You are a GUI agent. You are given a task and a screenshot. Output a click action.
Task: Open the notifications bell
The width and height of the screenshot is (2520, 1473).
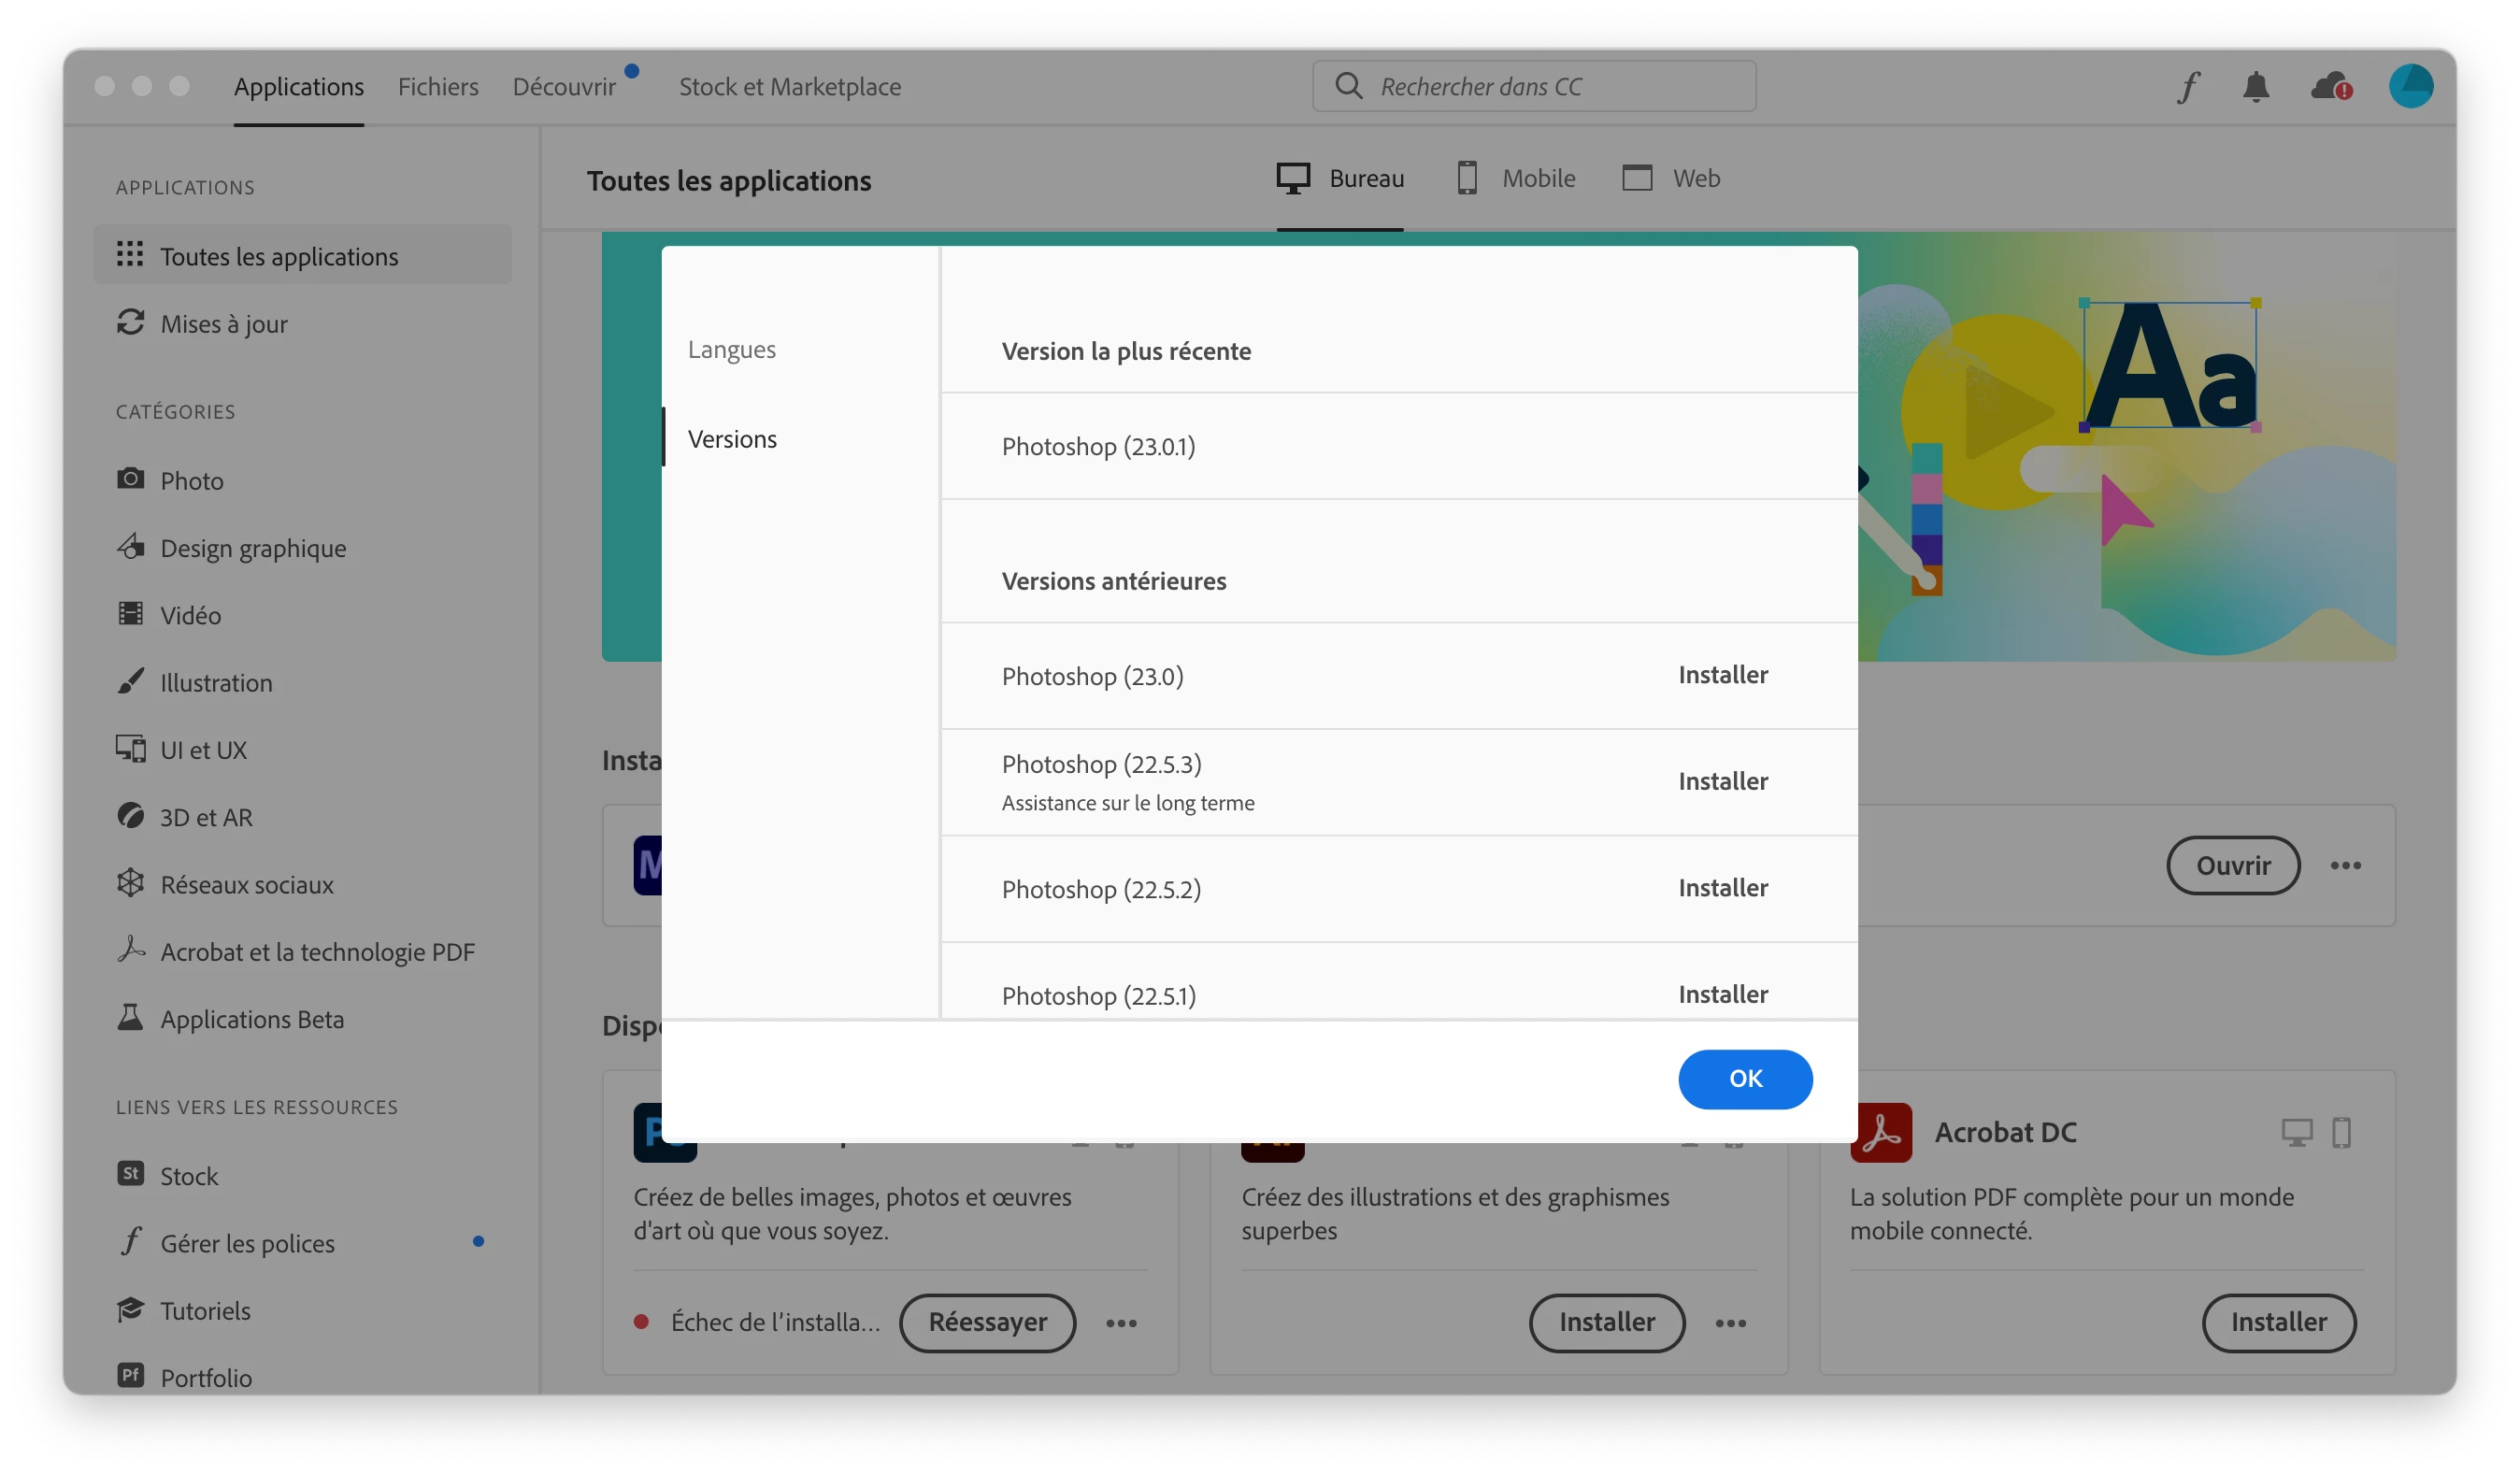[x=2255, y=87]
